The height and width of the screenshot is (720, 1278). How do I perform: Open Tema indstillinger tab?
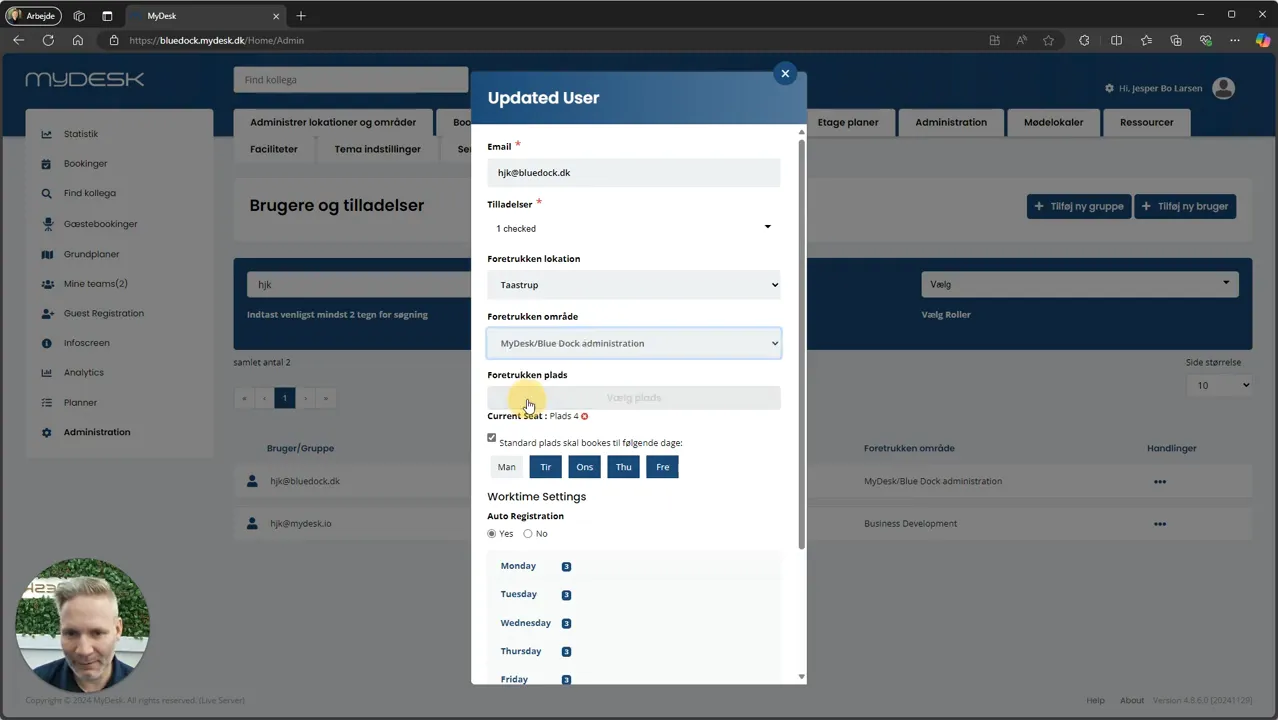377,149
